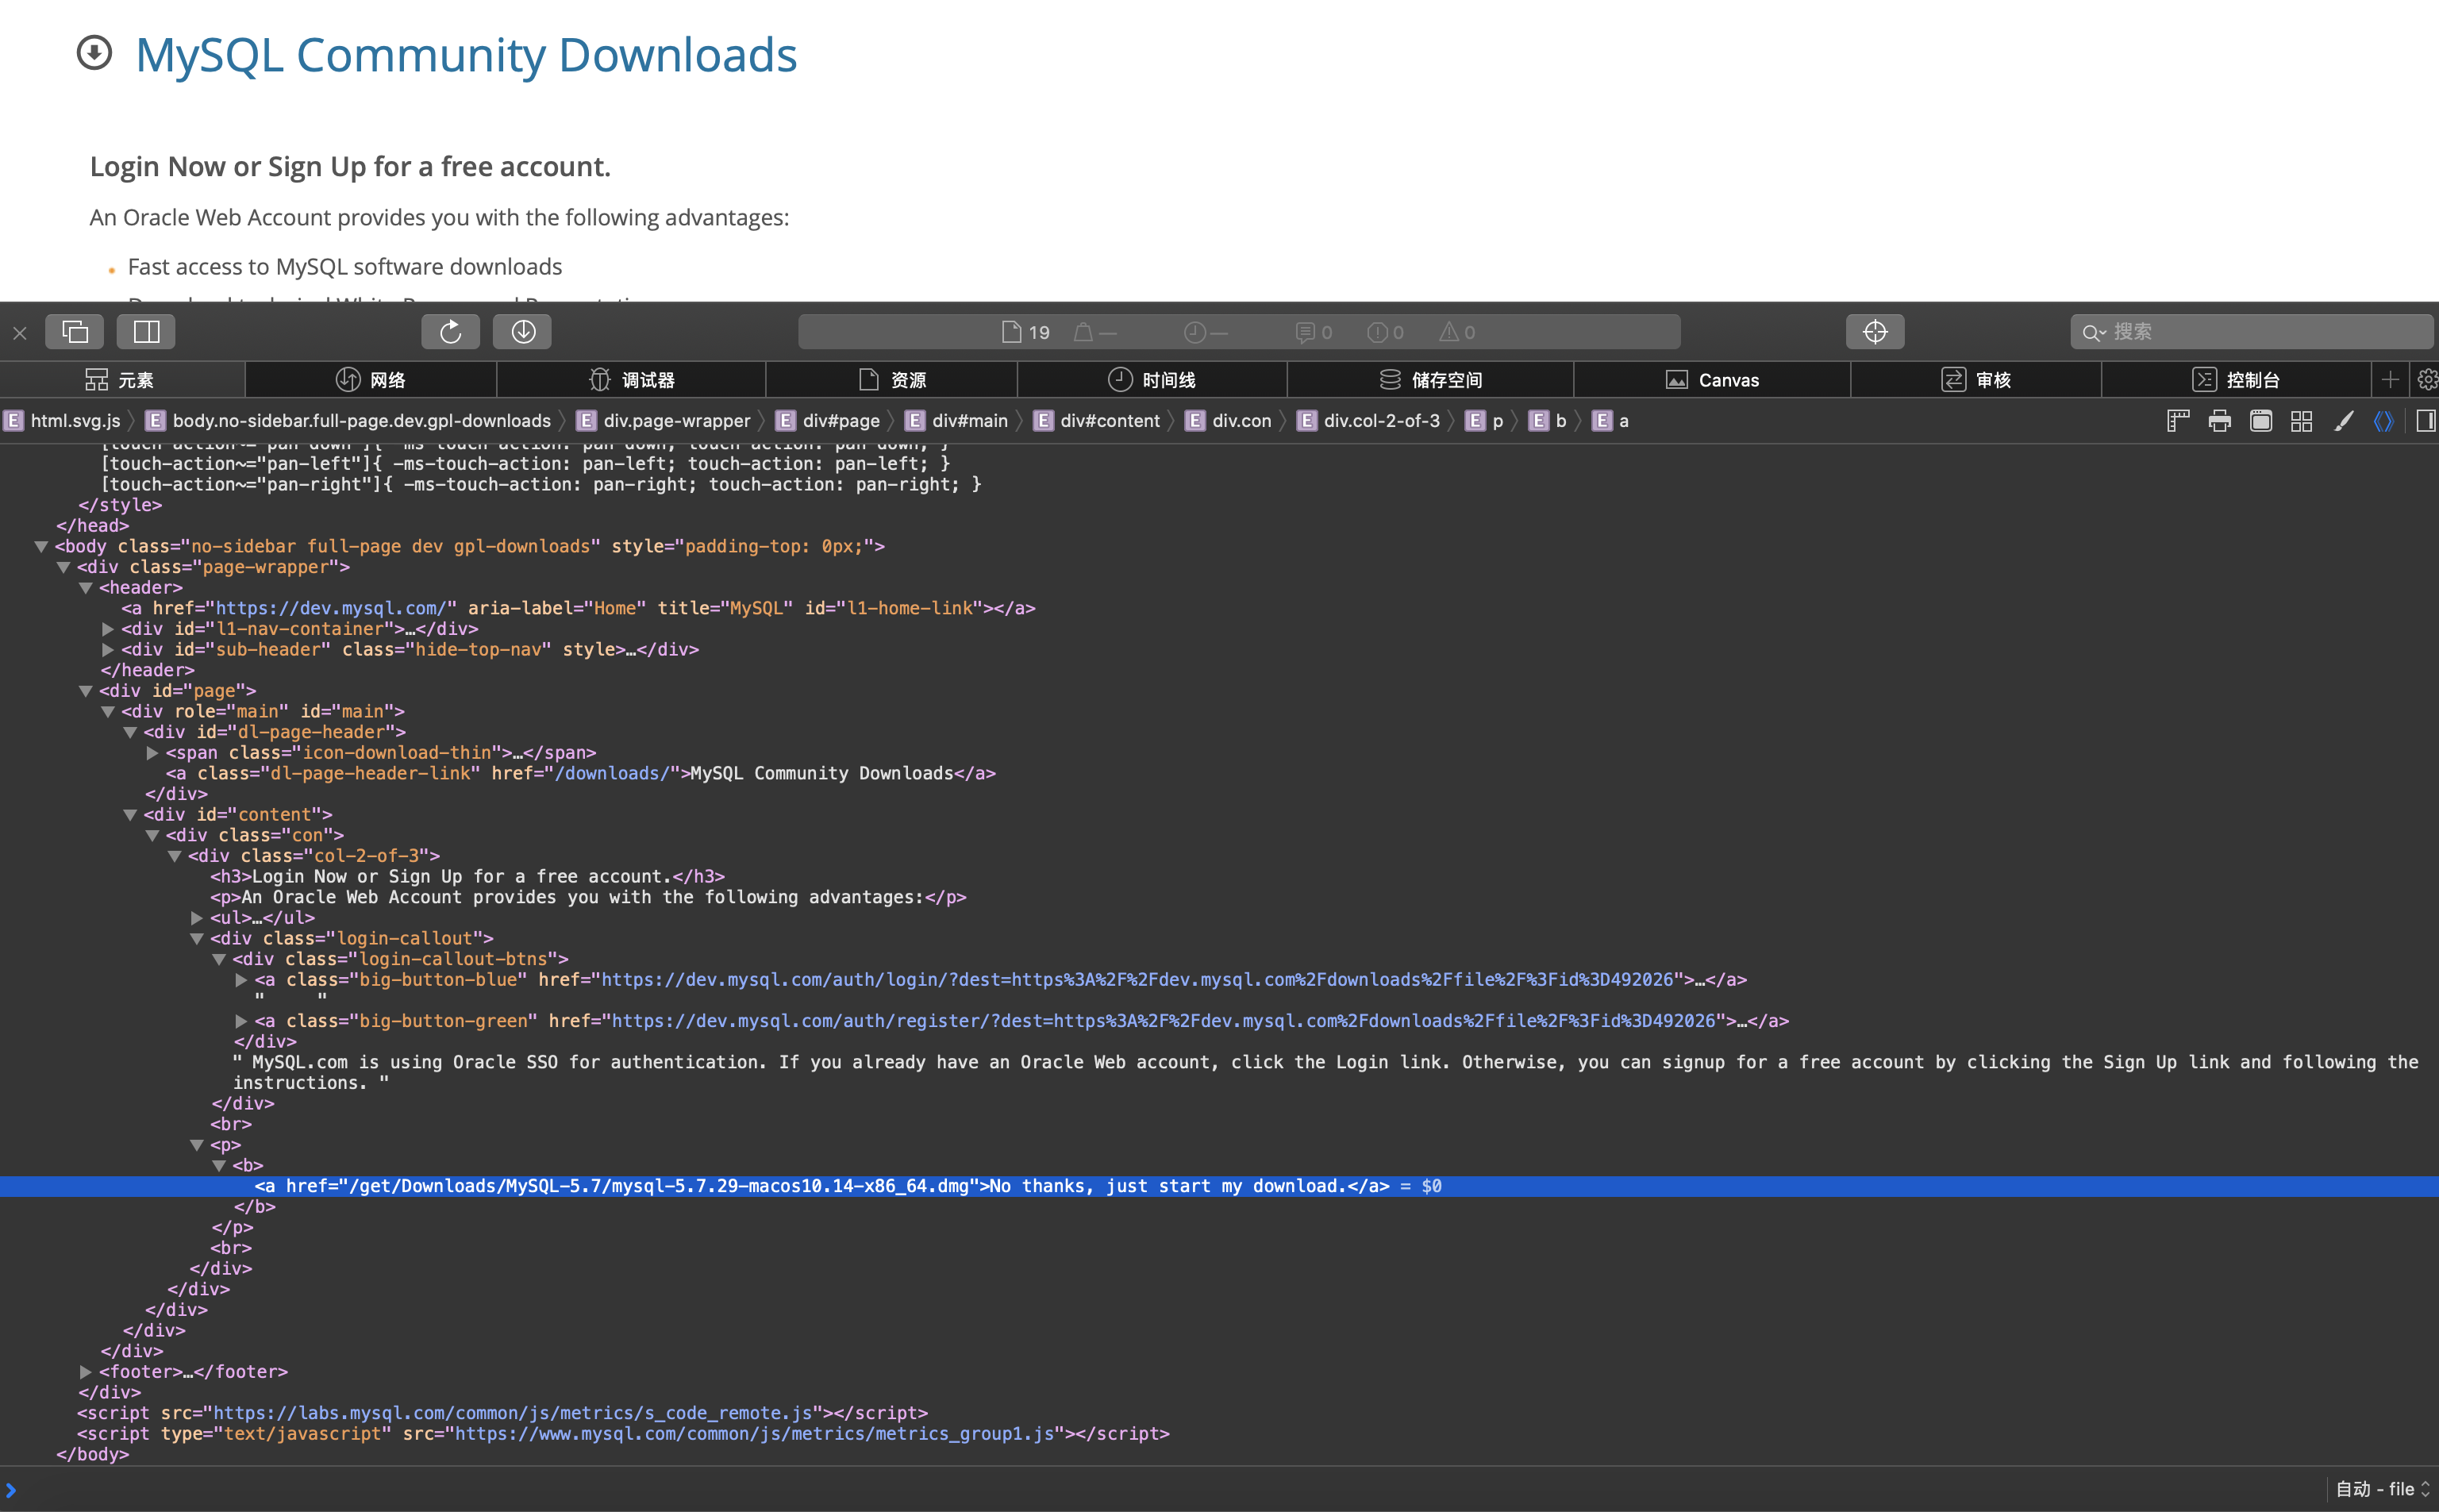The width and height of the screenshot is (2439, 1512).
Task: Toggle print media styles printer icon
Action: (x=2220, y=421)
